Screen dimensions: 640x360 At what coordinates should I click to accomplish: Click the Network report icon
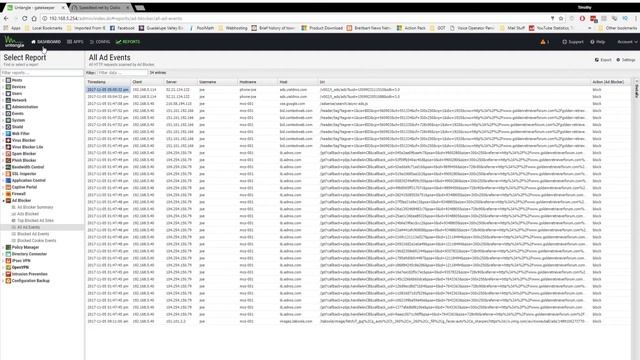pos(8,100)
